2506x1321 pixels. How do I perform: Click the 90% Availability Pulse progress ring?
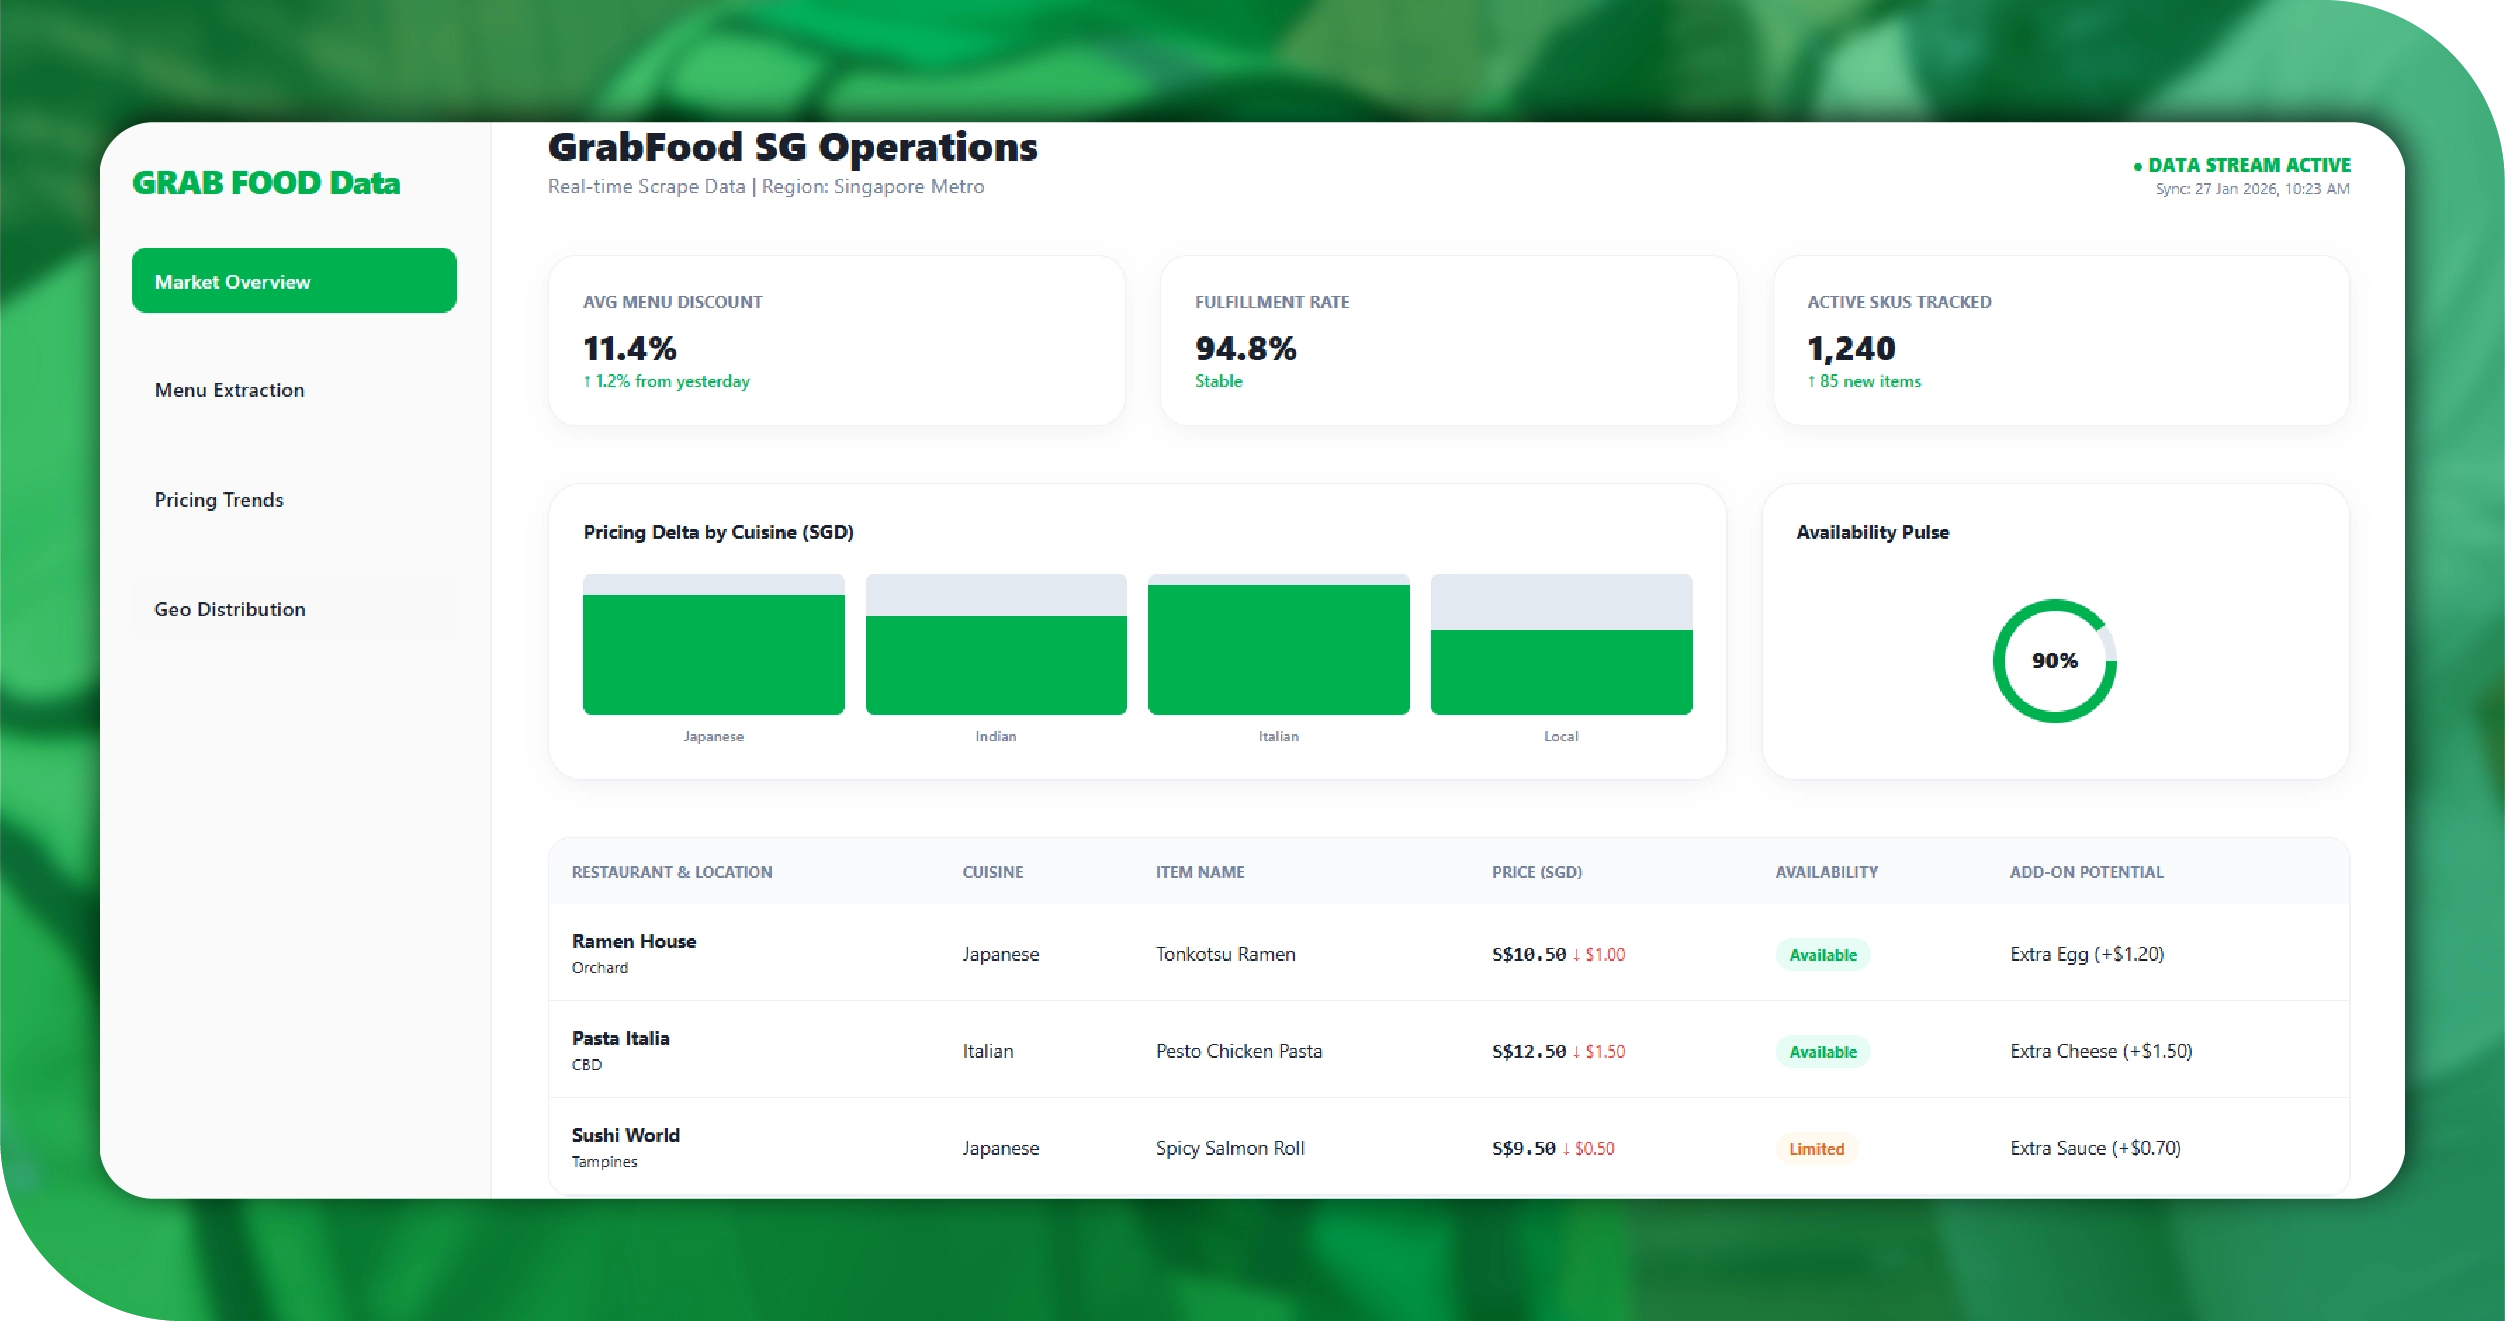[x=2054, y=660]
